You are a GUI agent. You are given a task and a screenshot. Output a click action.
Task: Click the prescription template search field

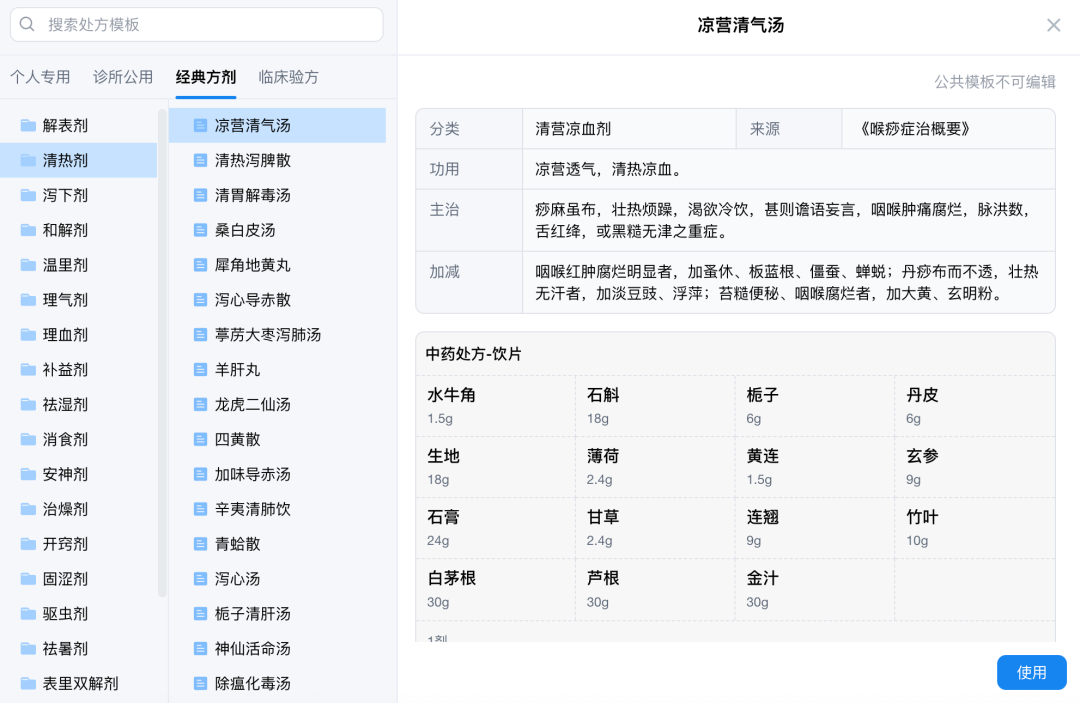[200, 24]
